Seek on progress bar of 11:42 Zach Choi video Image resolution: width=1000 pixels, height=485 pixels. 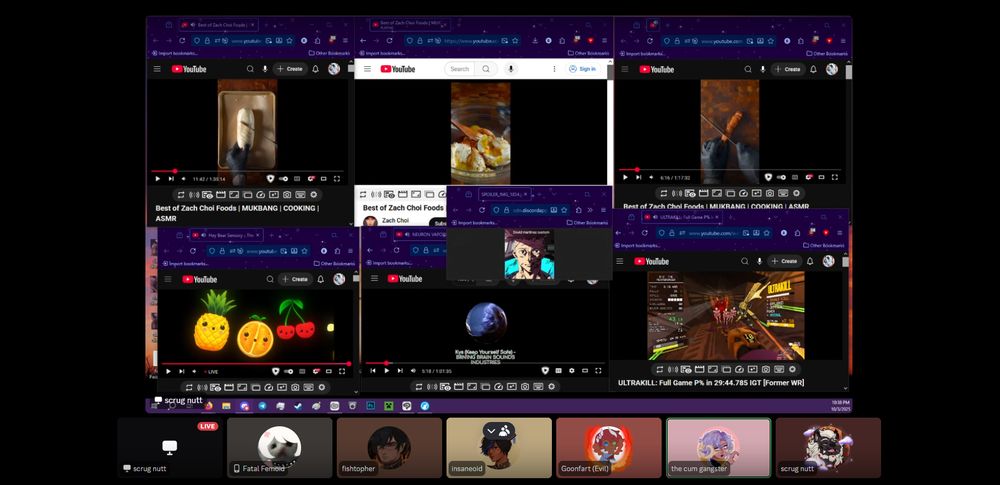click(x=247, y=171)
